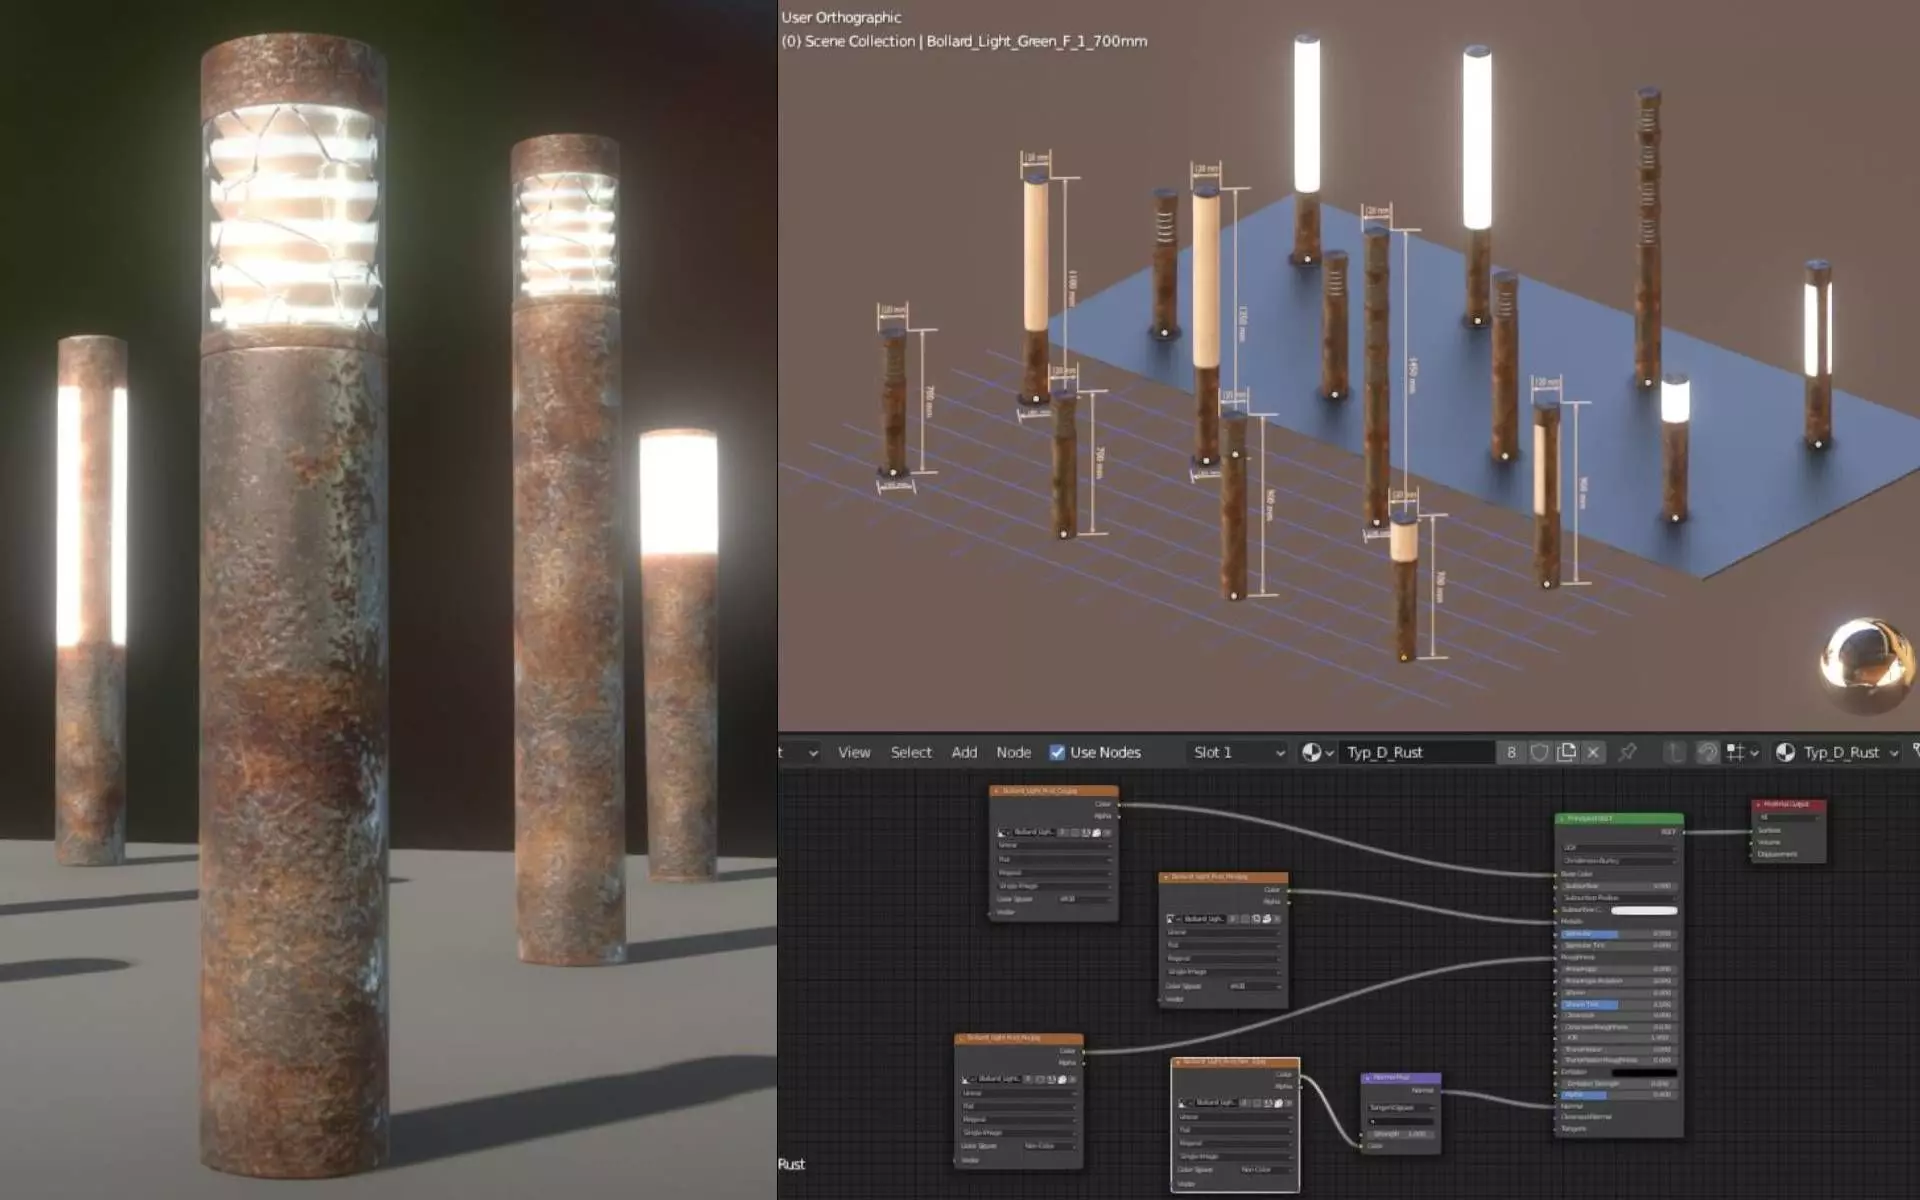Toggle the Use Nodes checkbox
The height and width of the screenshot is (1200, 1920).
pos(1057,752)
